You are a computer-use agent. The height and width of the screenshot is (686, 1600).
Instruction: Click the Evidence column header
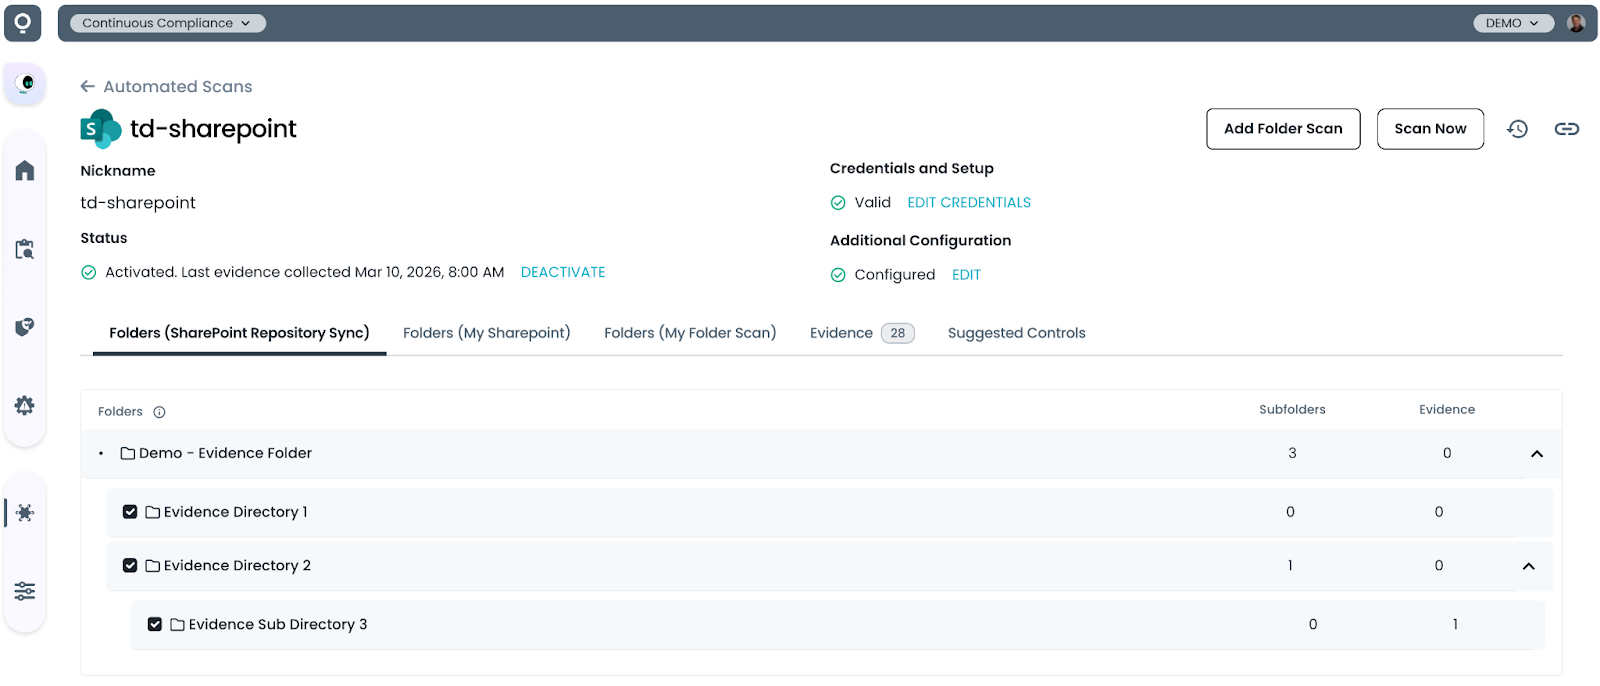coord(1447,410)
